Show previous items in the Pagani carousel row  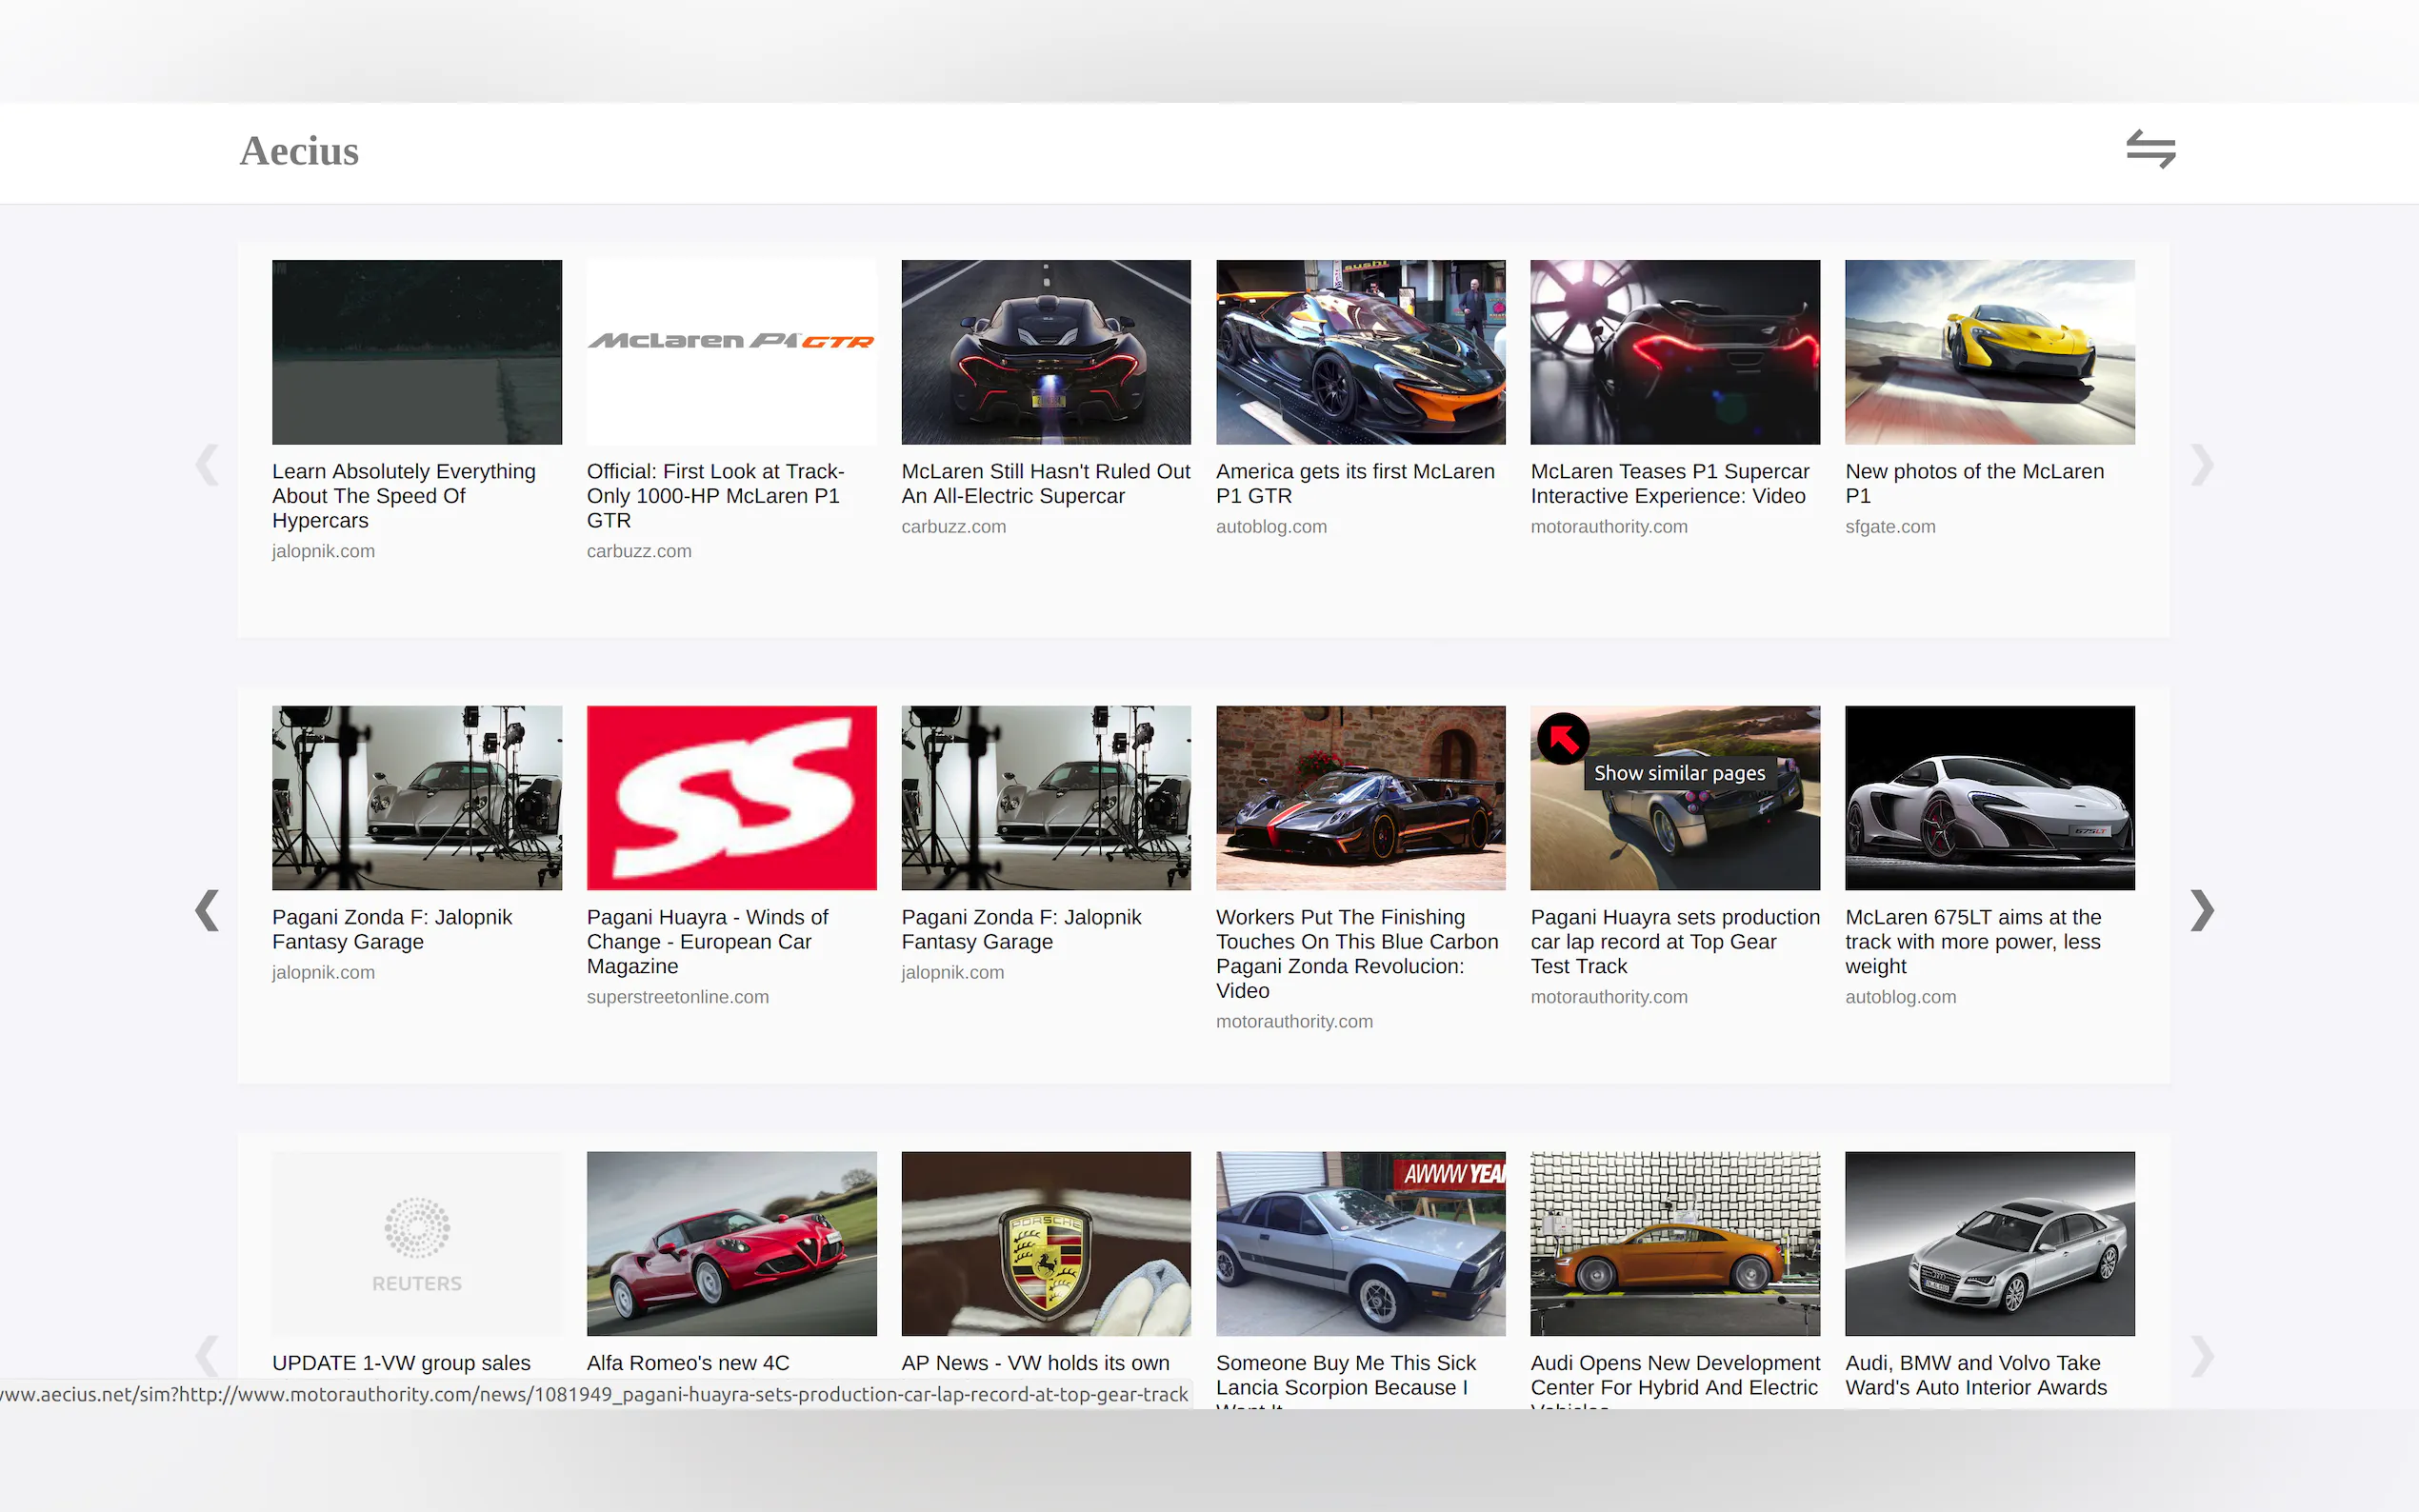(x=207, y=911)
